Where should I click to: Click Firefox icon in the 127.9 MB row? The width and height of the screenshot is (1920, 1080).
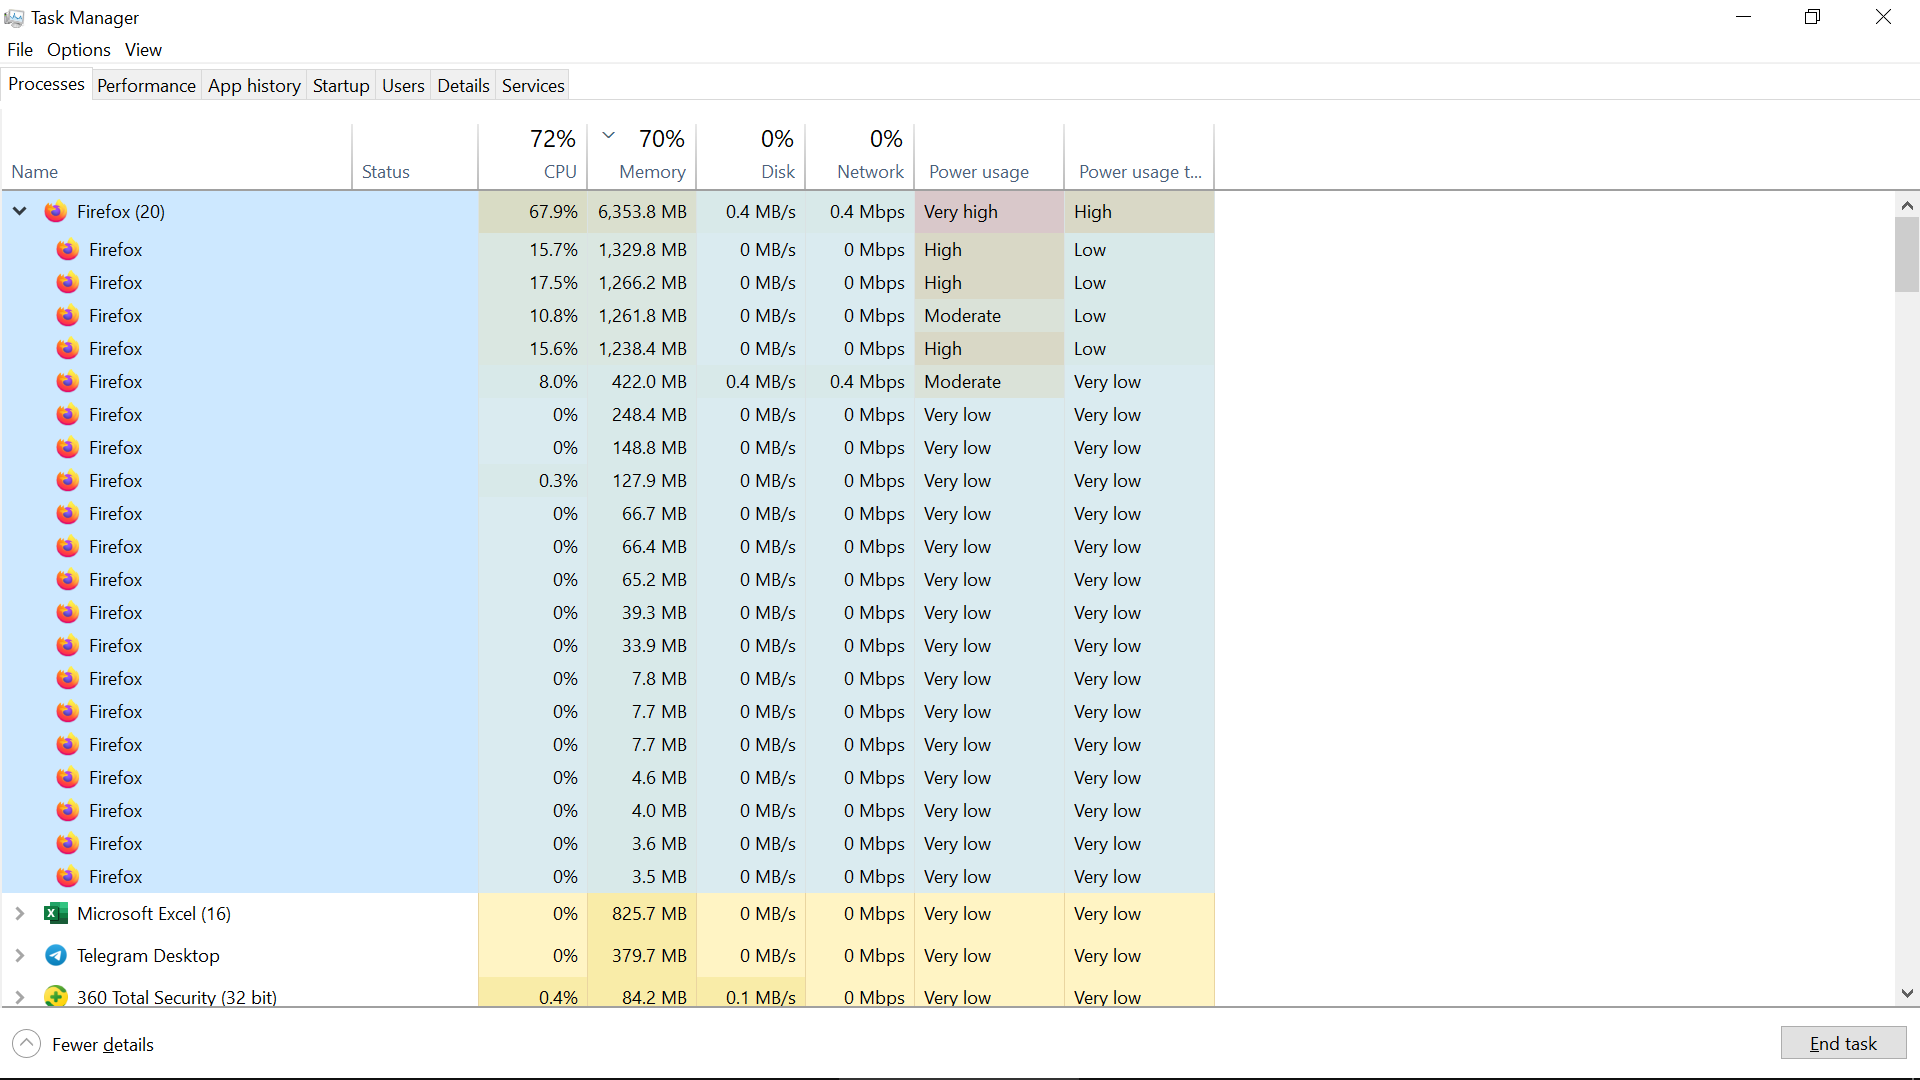tap(67, 481)
